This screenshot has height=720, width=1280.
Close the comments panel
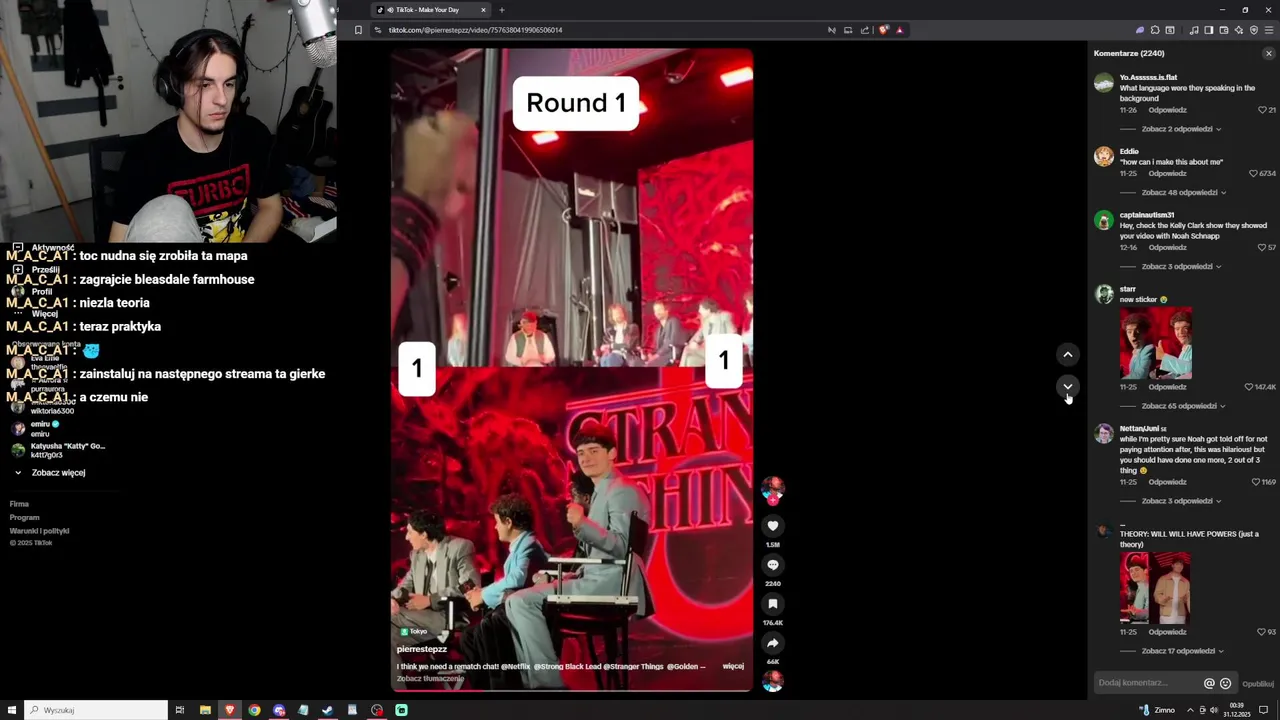(x=1269, y=53)
